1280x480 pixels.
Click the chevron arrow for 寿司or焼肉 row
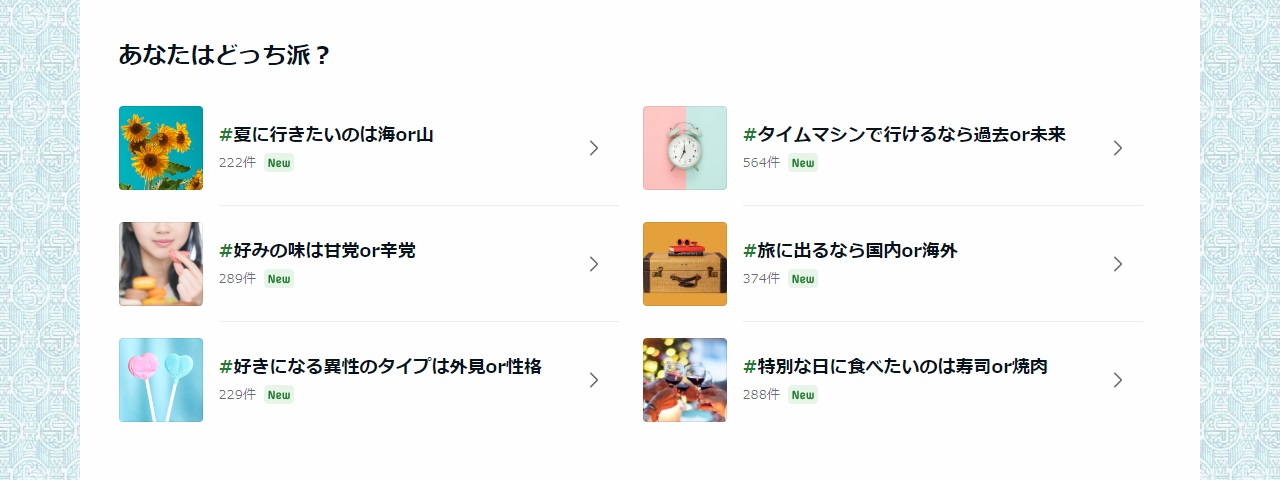pyautogui.click(x=1118, y=380)
